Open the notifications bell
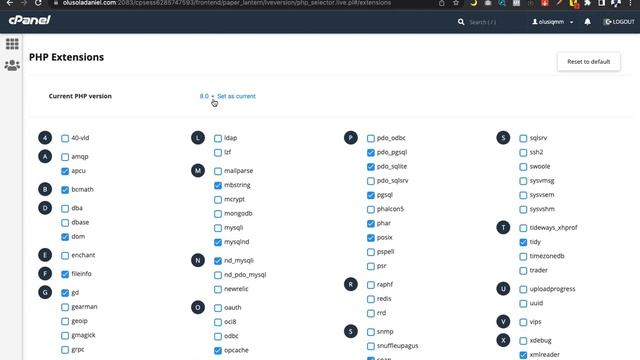Viewport: 640px width, 360px height. 587,22
